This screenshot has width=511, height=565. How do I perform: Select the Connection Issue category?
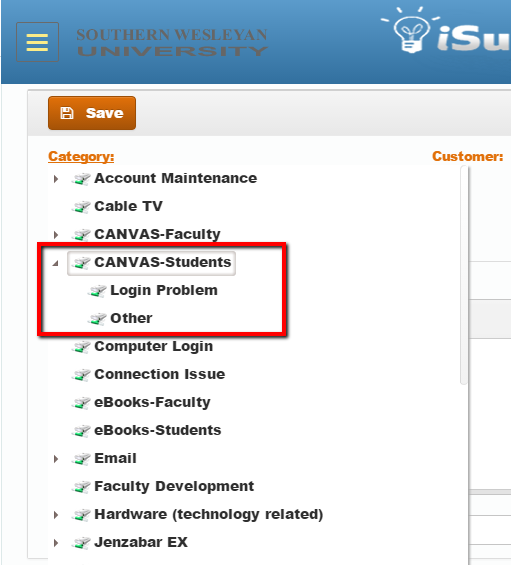point(160,374)
